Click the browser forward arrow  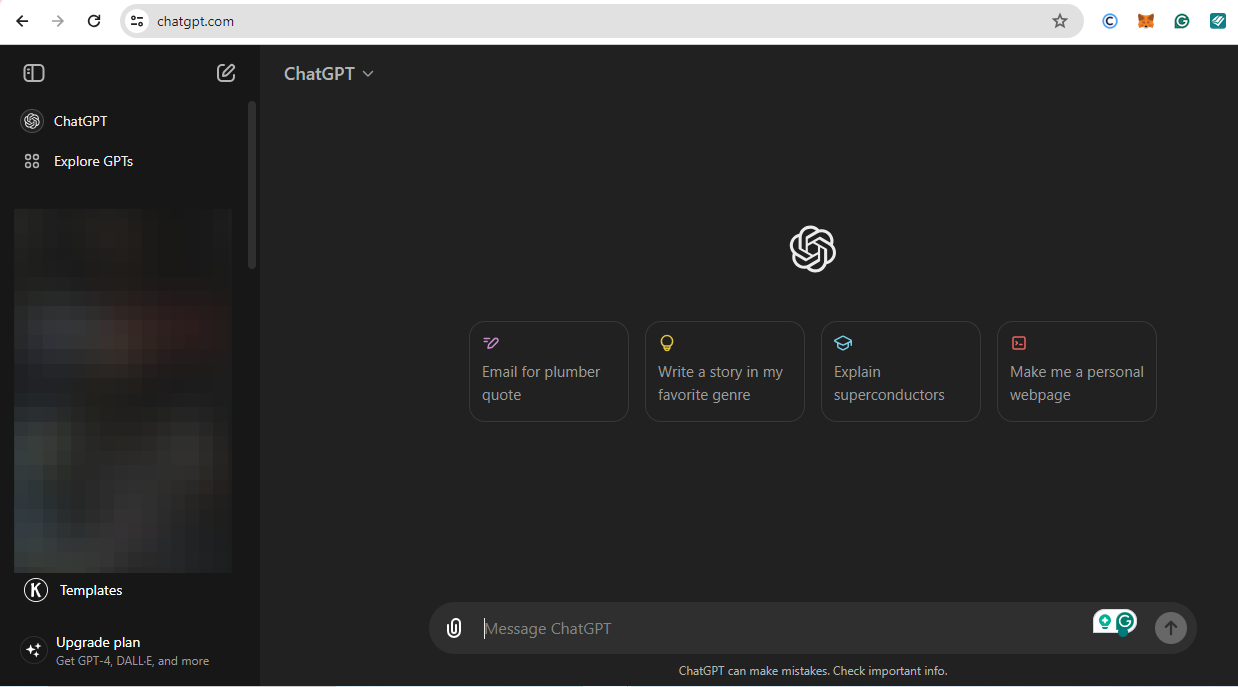[58, 21]
